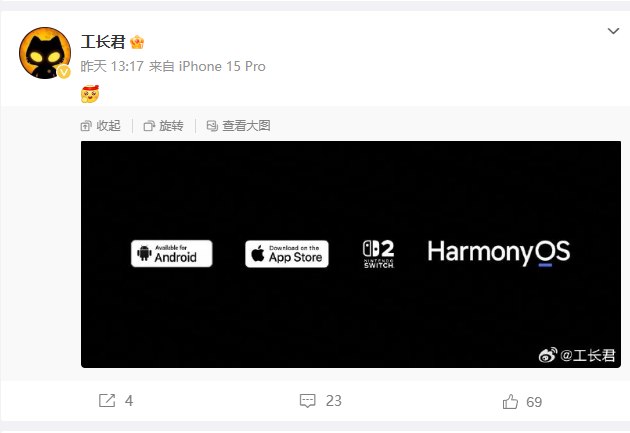The image size is (630, 433).
Task: Click the black post image thumbnail
Action: click(x=351, y=254)
